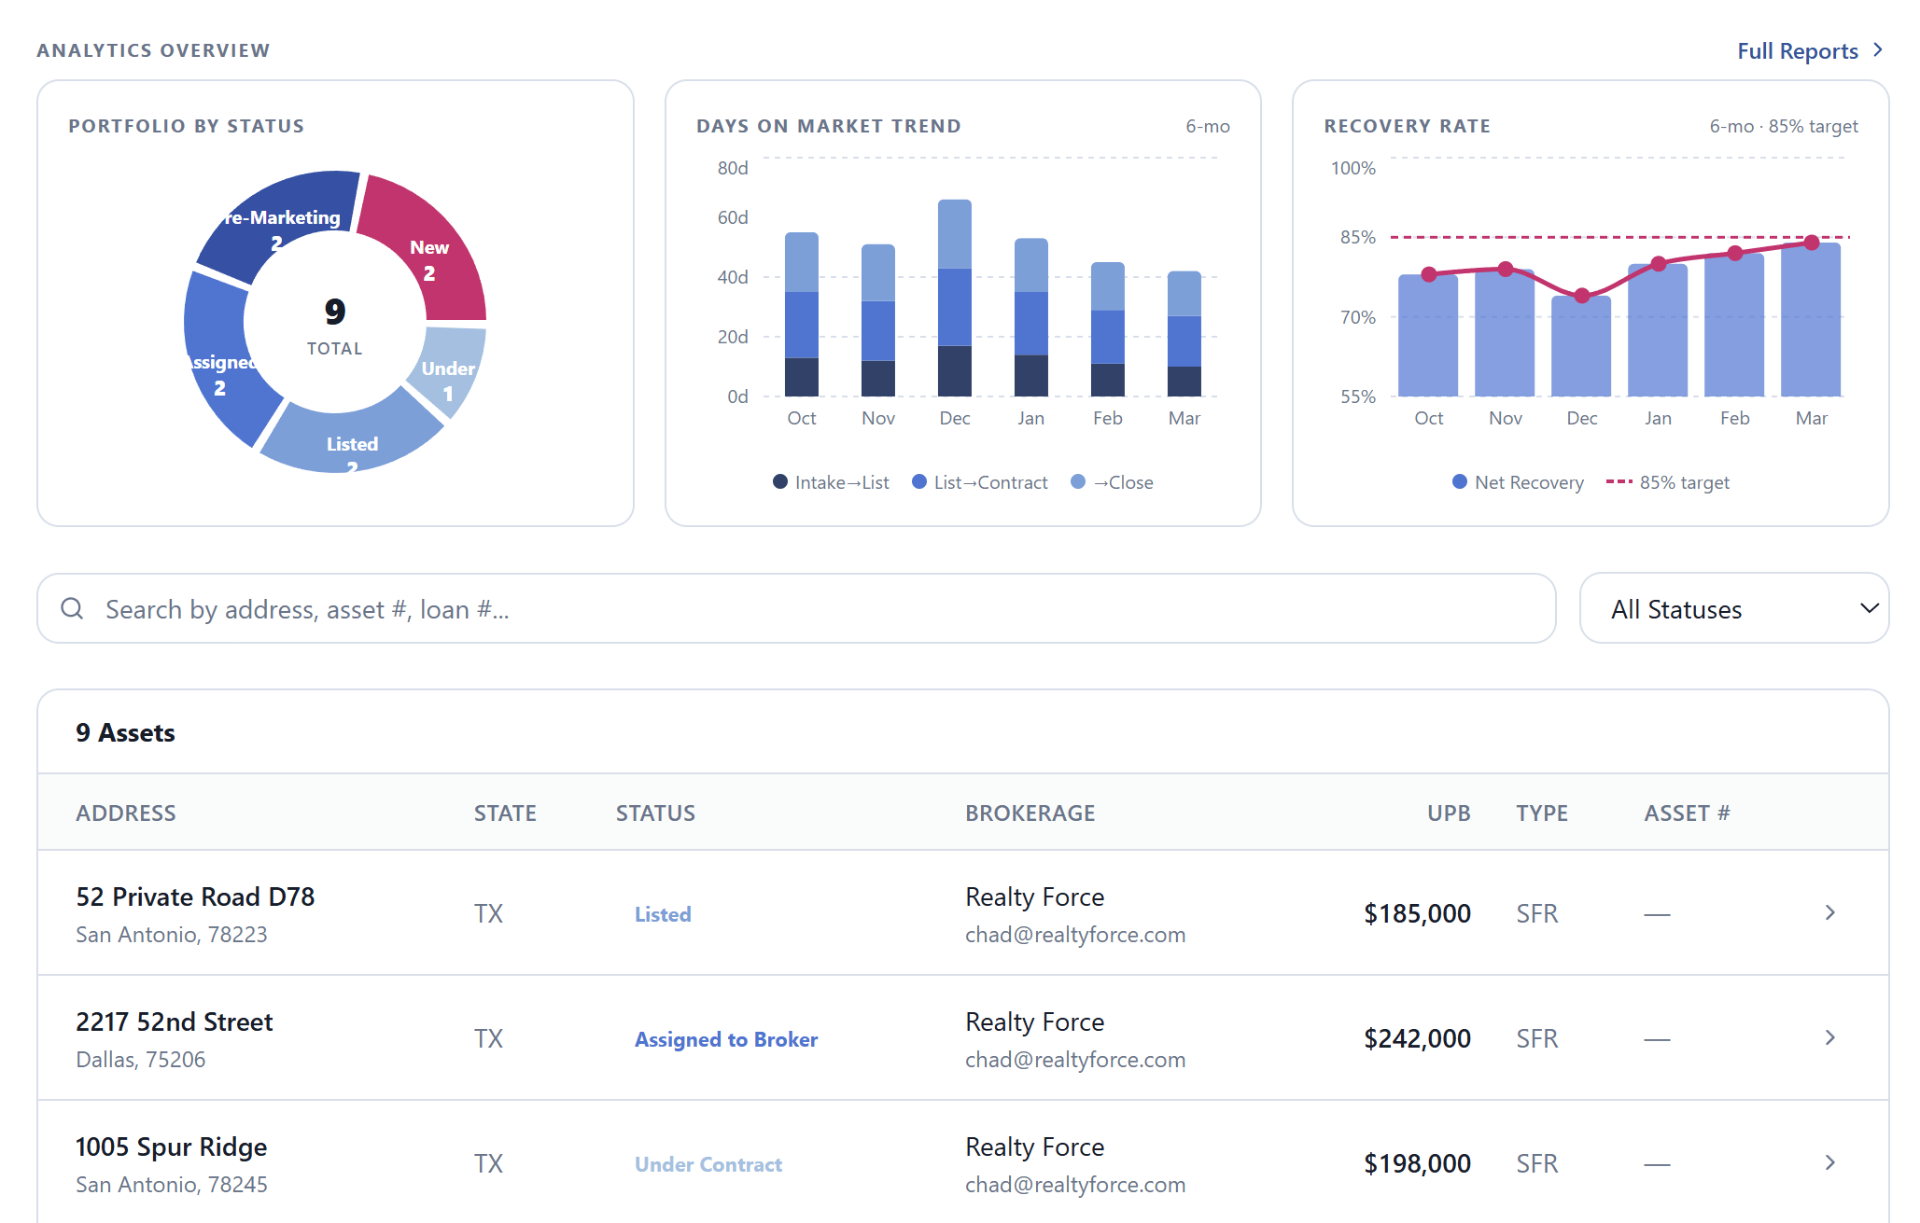This screenshot has width=1920, height=1223.
Task: Sort by the ADDRESS column header
Action: click(126, 812)
